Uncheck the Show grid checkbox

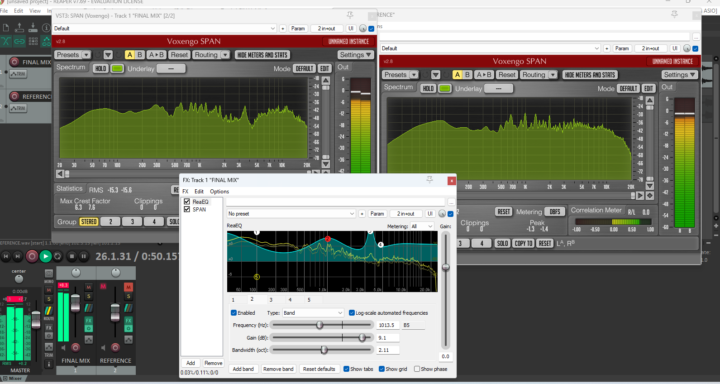[x=382, y=369]
